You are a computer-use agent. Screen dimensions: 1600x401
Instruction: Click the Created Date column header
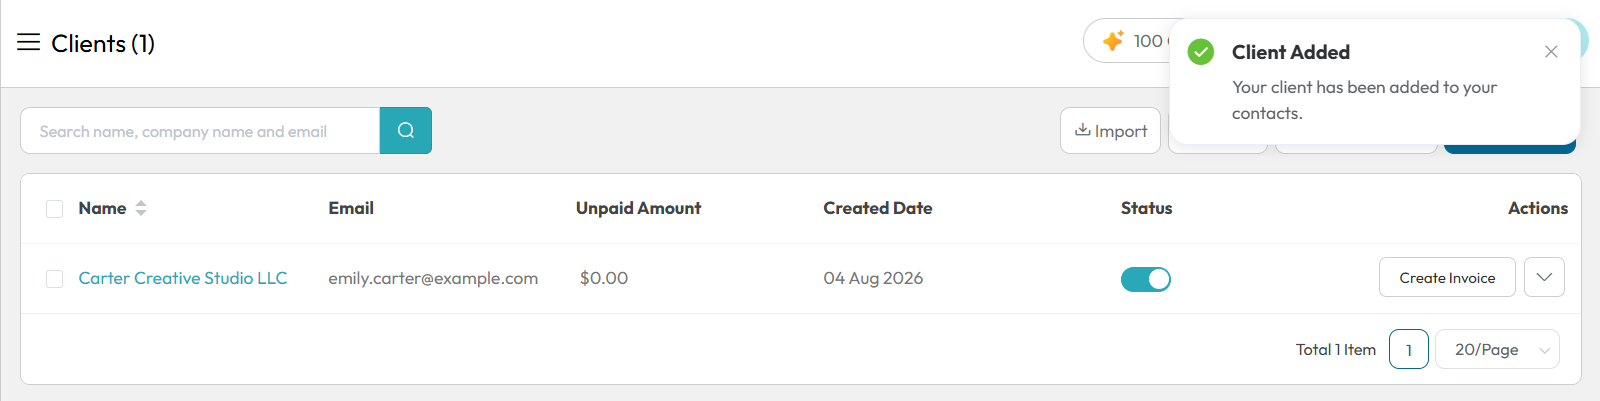click(x=878, y=208)
